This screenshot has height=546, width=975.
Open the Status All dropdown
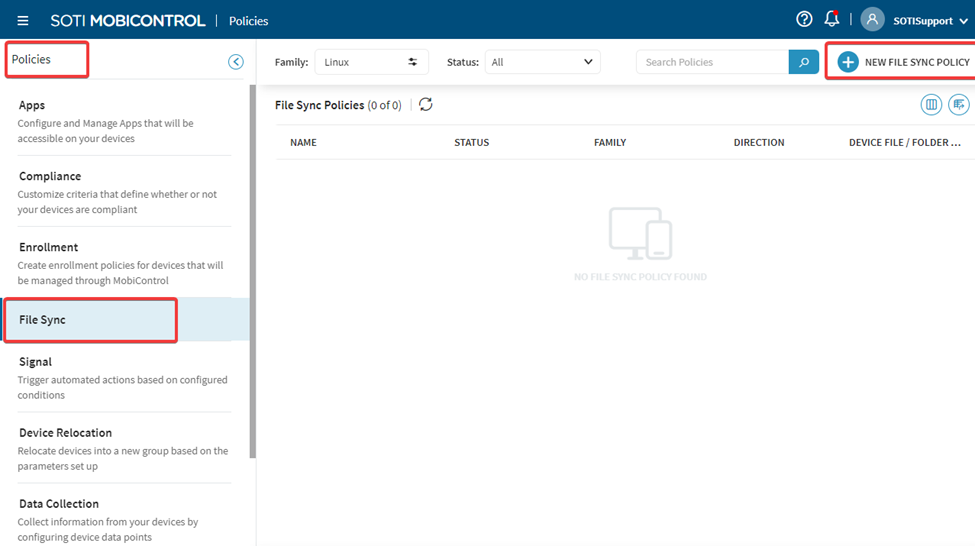click(x=542, y=62)
